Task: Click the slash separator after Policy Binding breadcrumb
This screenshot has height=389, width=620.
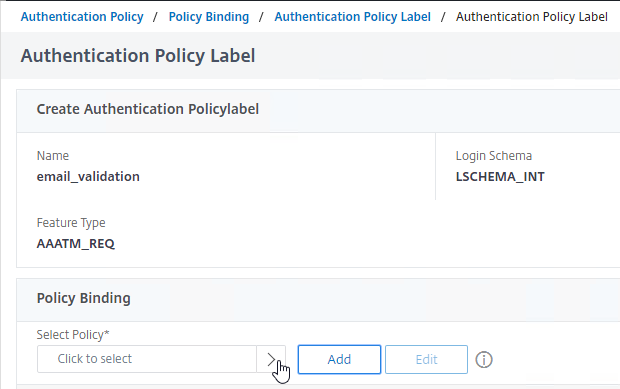Action: (261, 17)
